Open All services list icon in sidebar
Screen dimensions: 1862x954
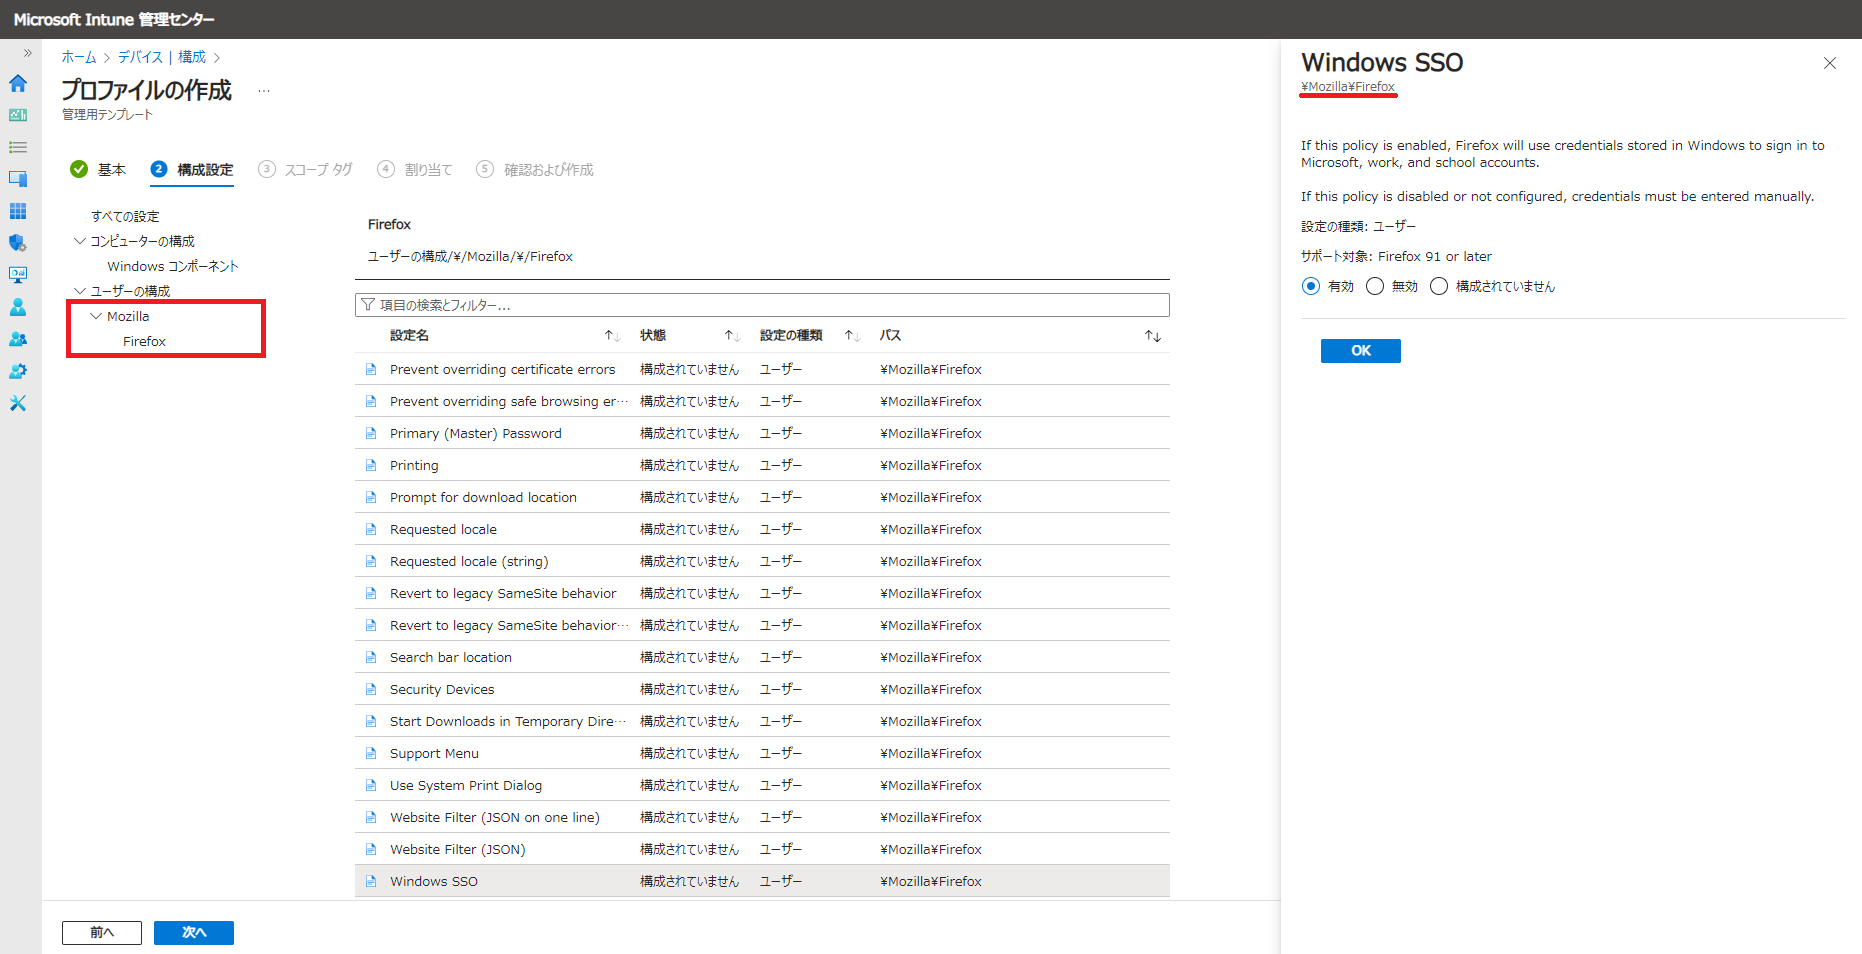click(x=18, y=147)
